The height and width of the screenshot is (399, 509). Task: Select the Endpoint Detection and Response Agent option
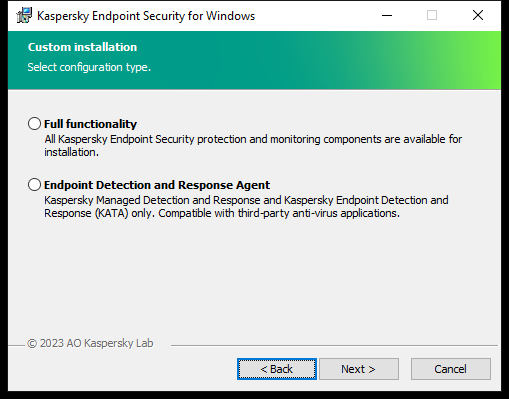pyautogui.click(x=34, y=185)
